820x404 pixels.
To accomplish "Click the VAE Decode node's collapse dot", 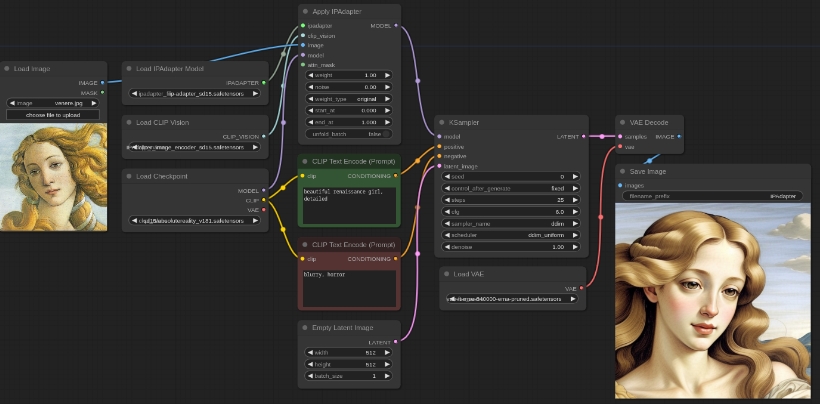I will [623, 122].
